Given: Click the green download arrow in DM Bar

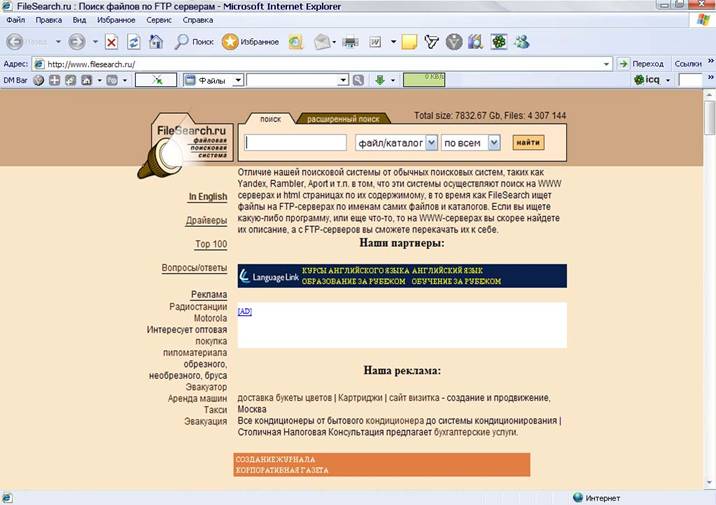Looking at the screenshot, I should (x=380, y=80).
